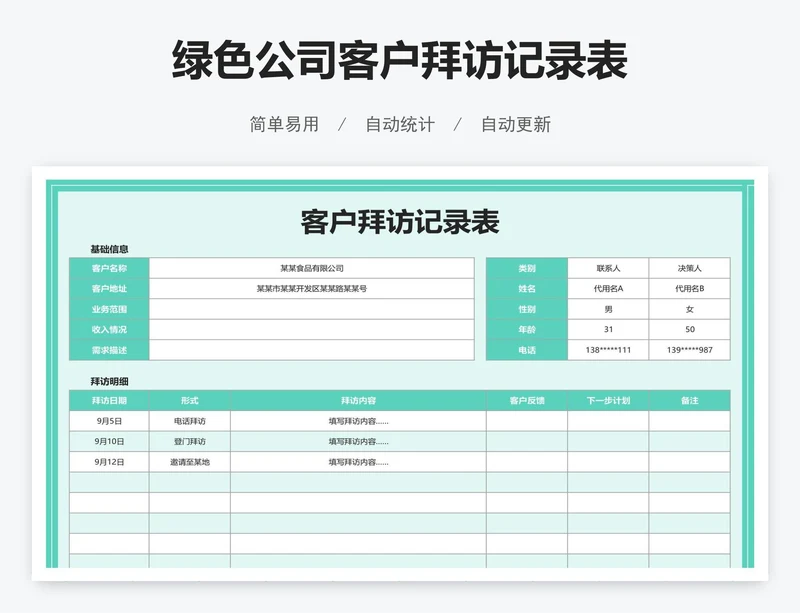Select the 需求描述 label cell
Screen dimensions: 800x613
[109, 350]
